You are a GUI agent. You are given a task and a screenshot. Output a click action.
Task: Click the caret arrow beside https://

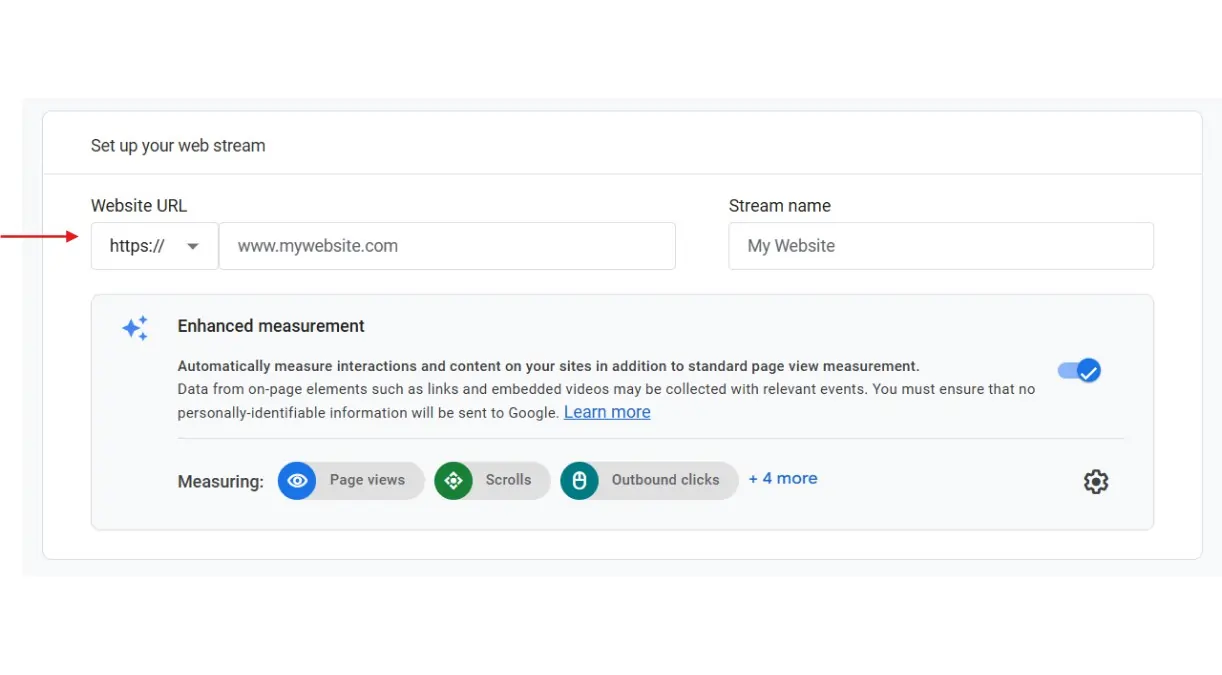click(193, 247)
